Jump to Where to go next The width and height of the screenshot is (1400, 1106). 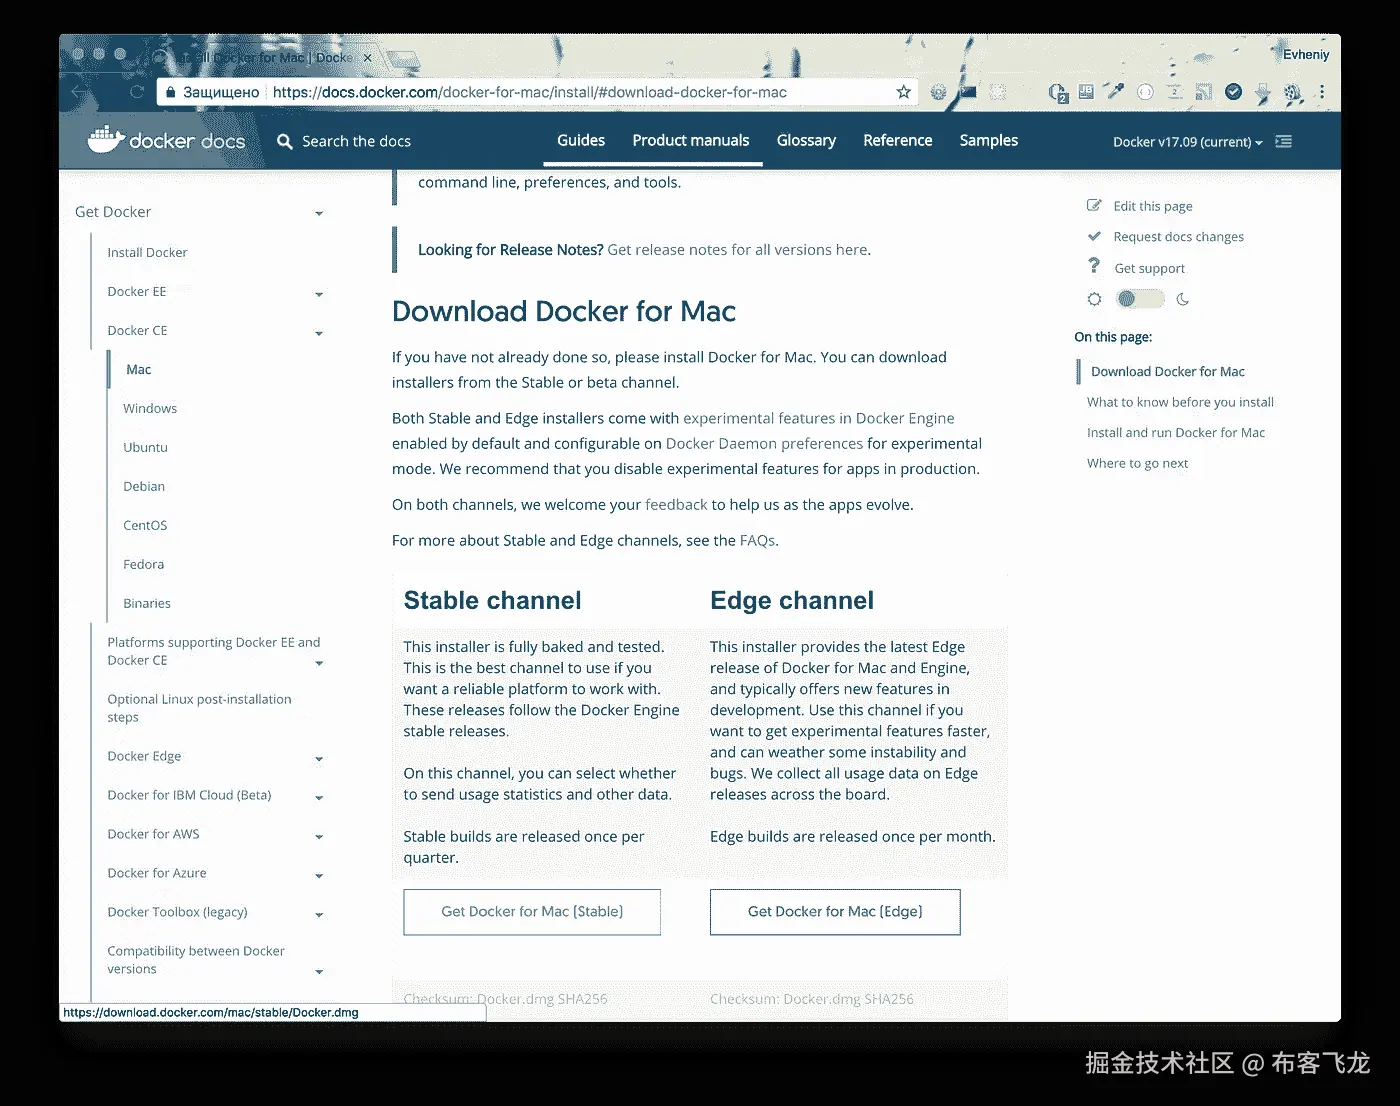click(1137, 464)
